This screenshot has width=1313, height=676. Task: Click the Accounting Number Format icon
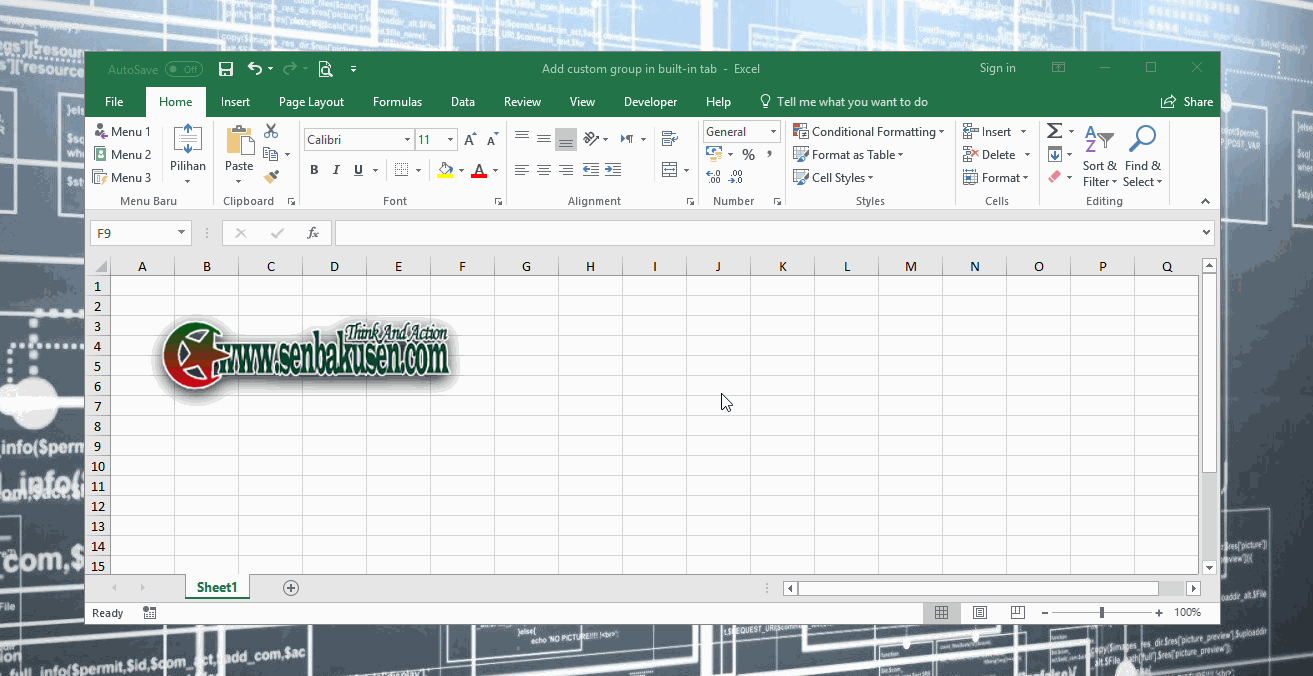[714, 154]
